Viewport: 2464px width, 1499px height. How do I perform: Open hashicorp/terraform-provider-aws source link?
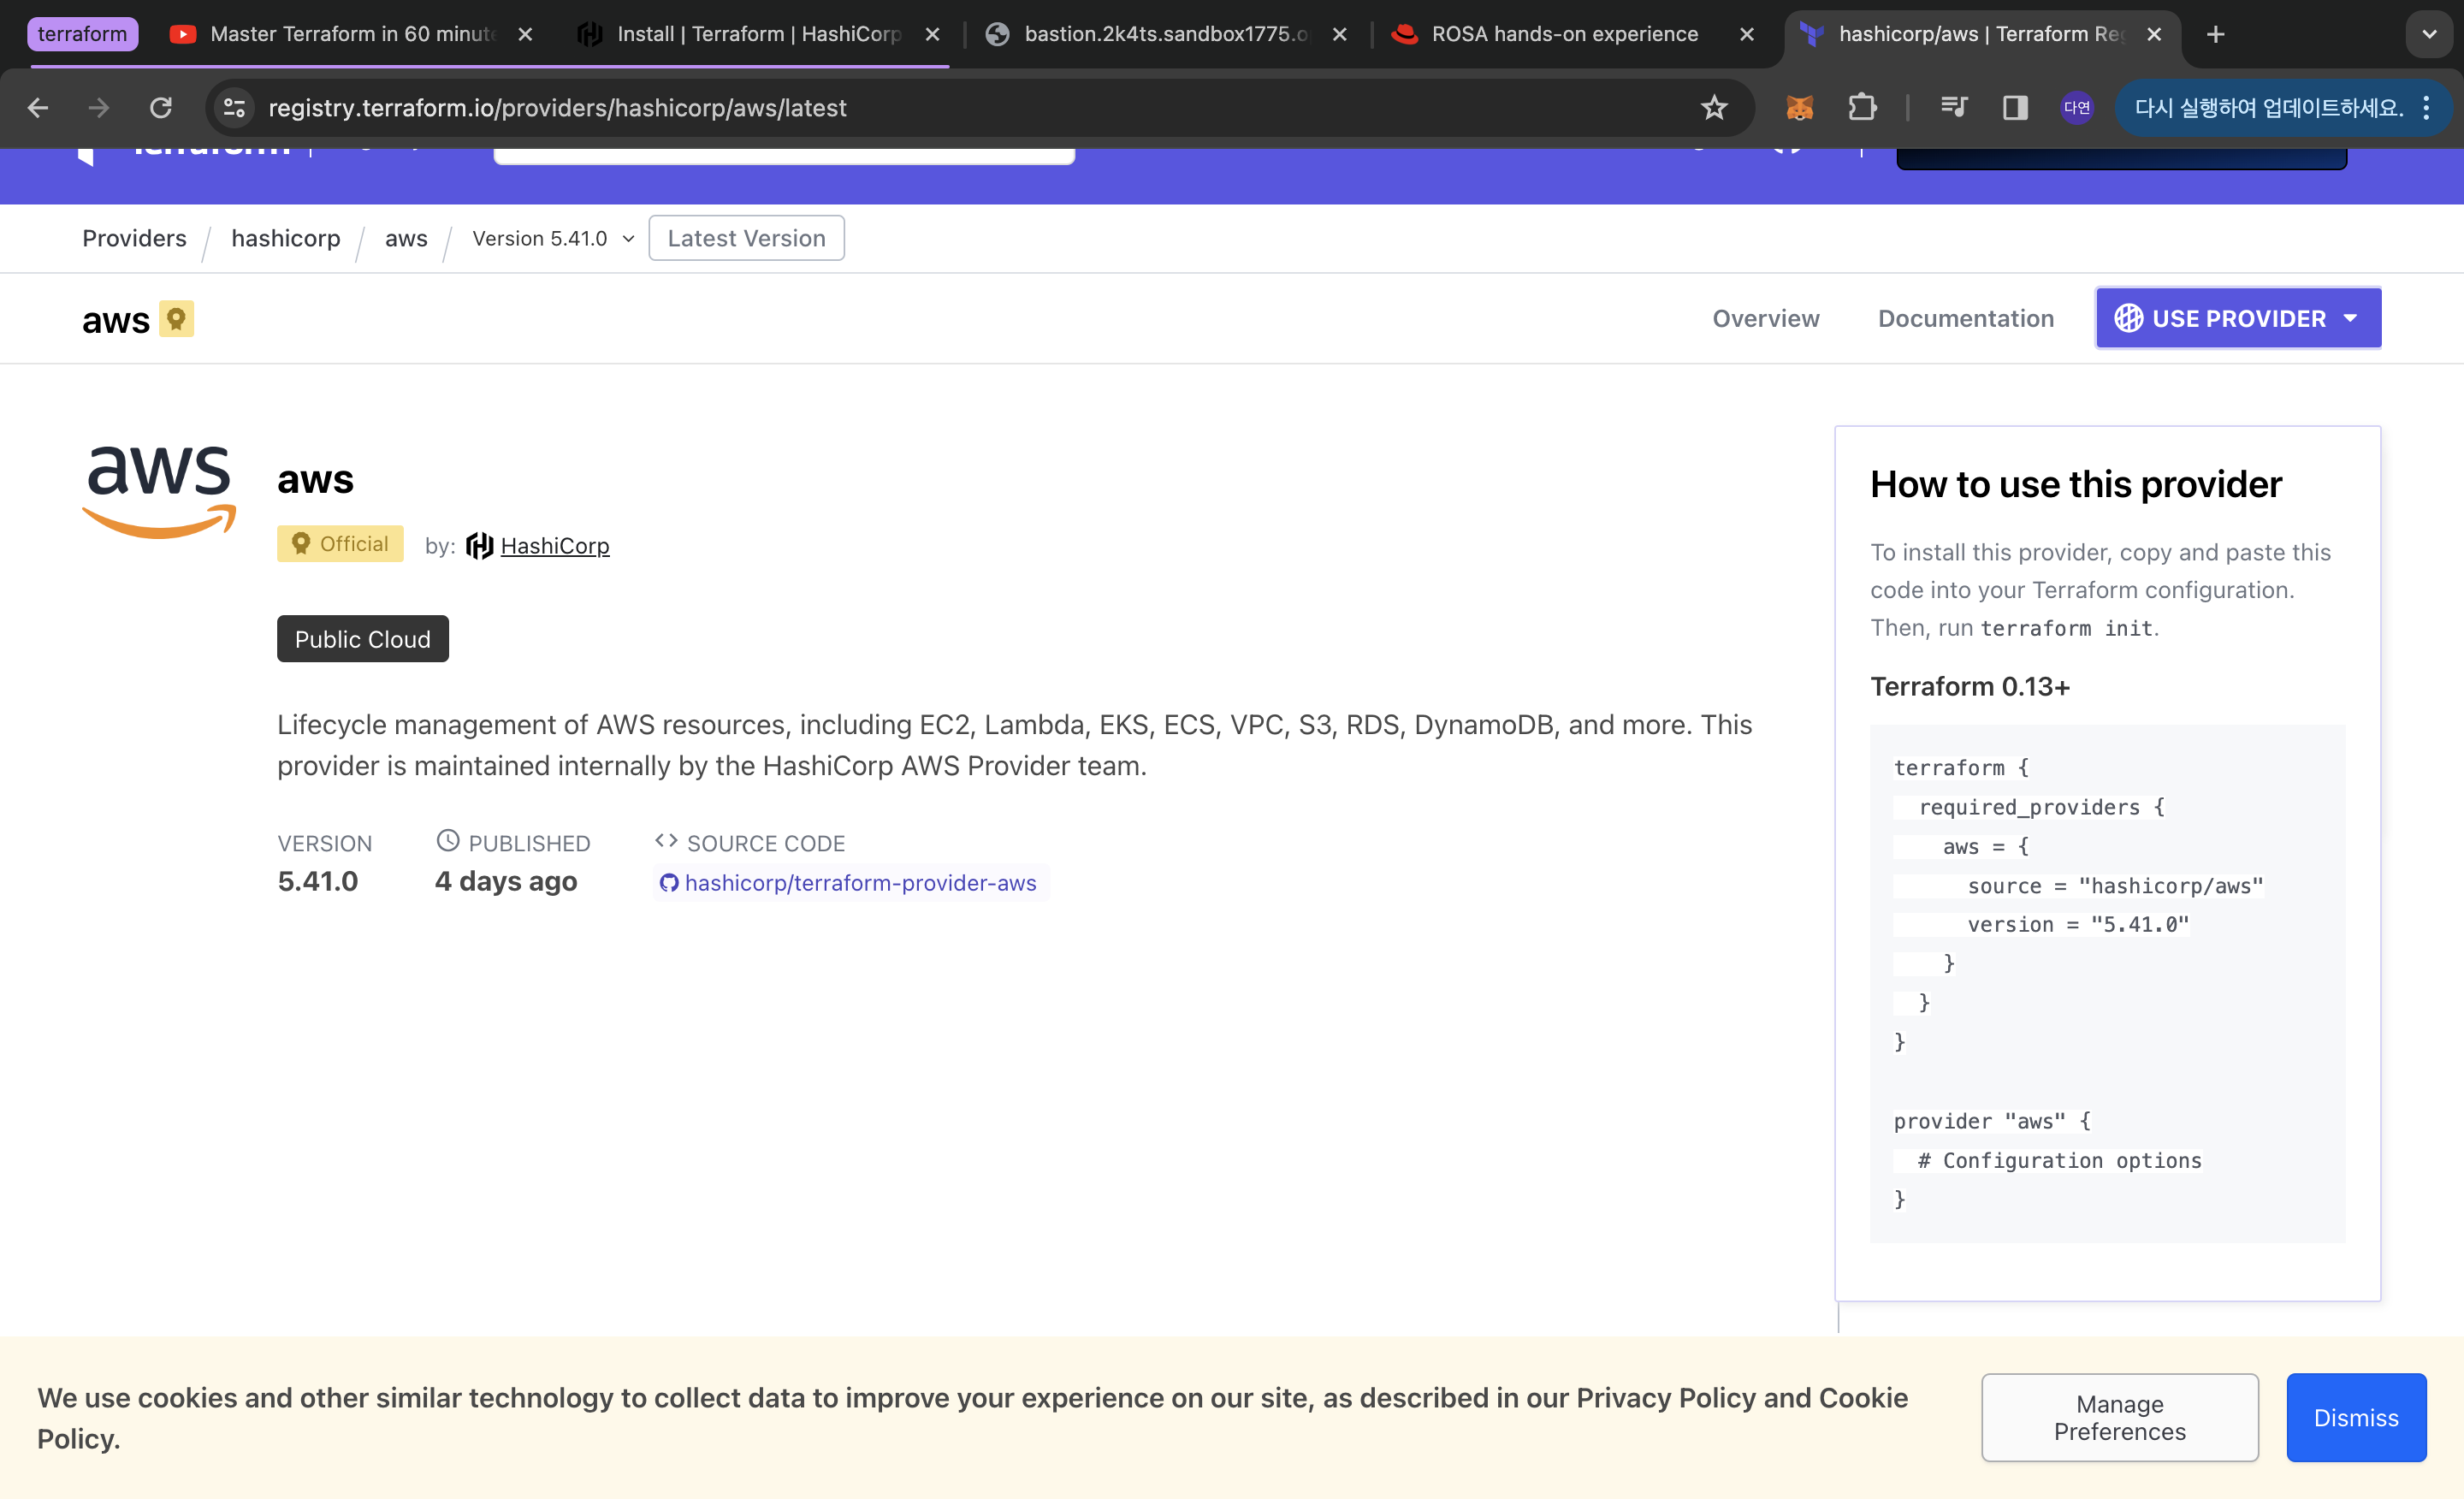click(850, 883)
